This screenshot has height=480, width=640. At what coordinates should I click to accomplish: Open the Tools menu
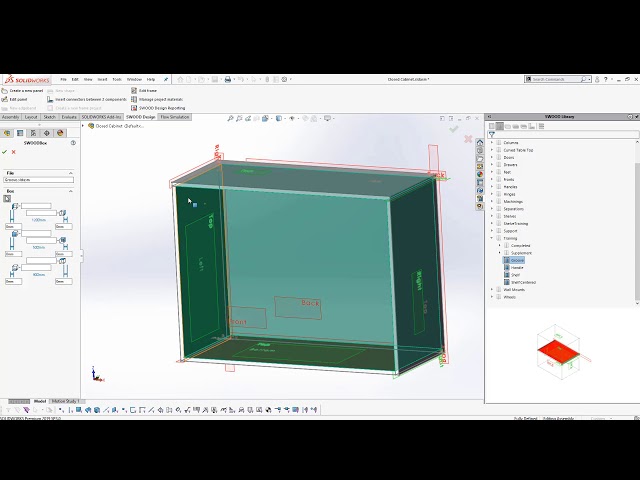(117, 80)
